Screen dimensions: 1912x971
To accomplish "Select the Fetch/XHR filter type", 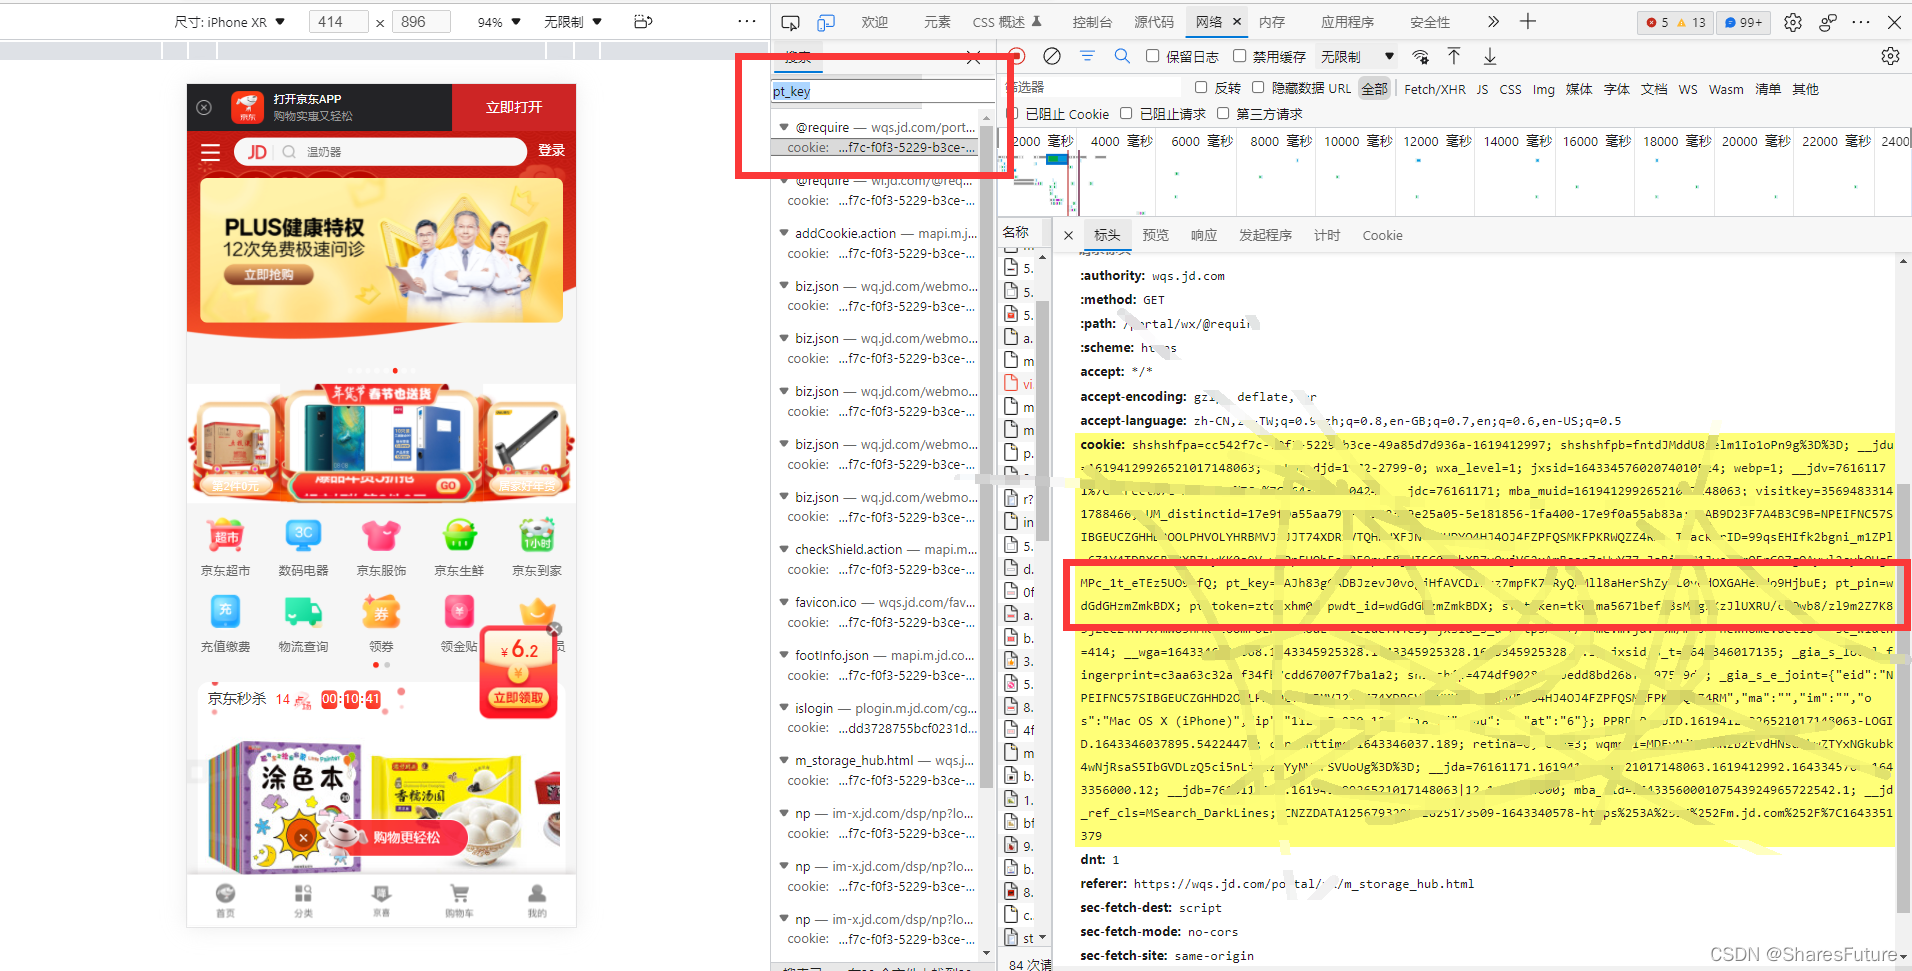I will (1434, 89).
